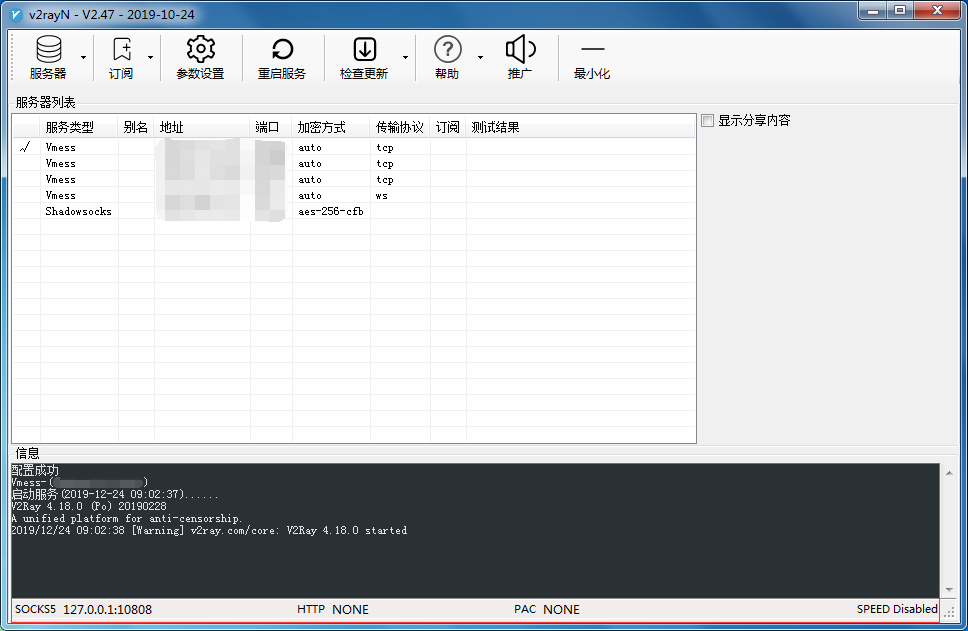Select the Shadowsocks server row

tap(354, 211)
